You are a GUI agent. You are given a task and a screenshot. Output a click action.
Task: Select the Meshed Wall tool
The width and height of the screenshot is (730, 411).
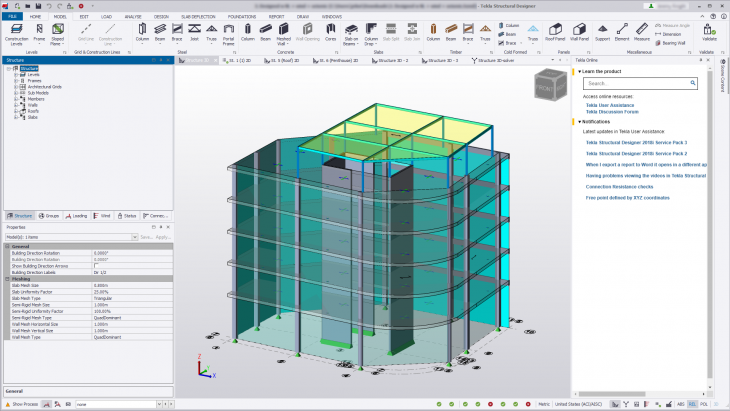coord(284,34)
